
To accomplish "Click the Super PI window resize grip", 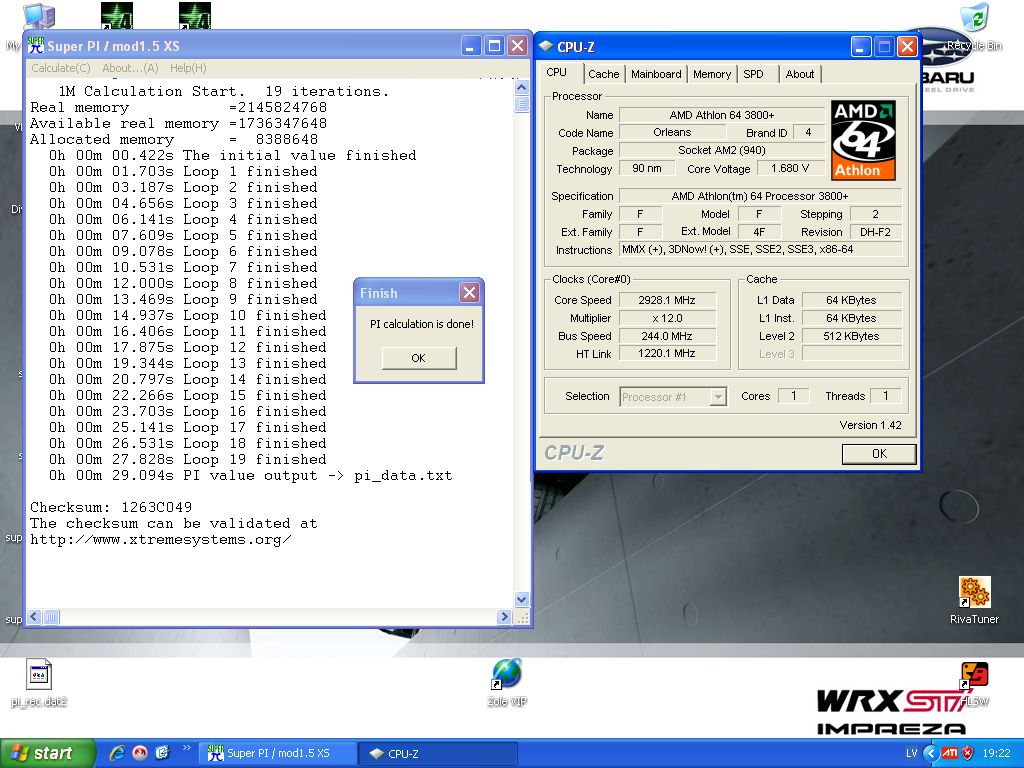I will pos(522,617).
